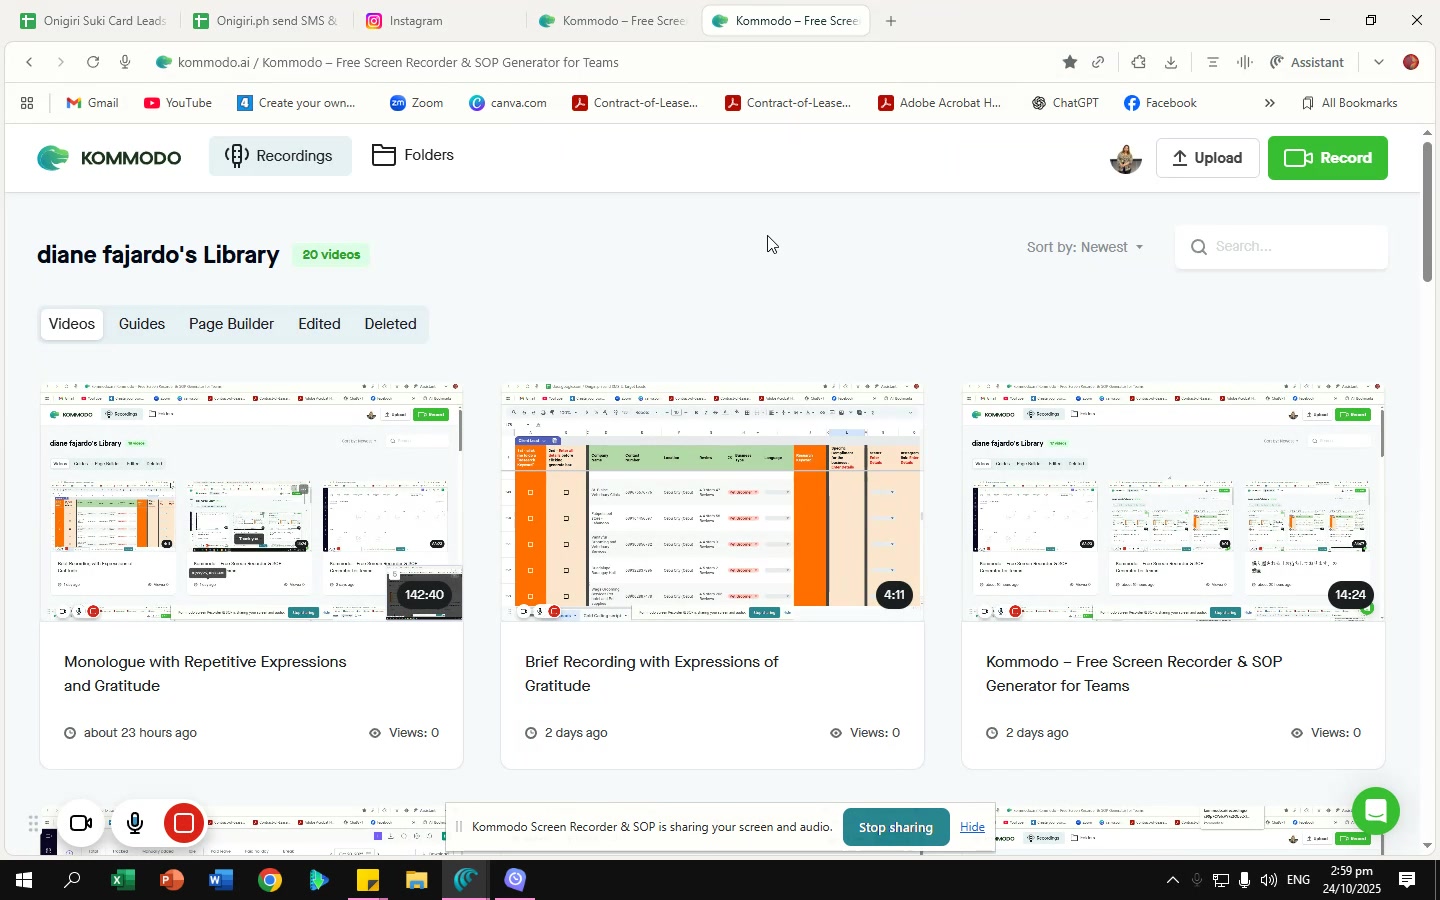The height and width of the screenshot is (900, 1440).
Task: Click title 'Monologue with Repetitive Expressions and Gratitude'
Action: click(205, 674)
